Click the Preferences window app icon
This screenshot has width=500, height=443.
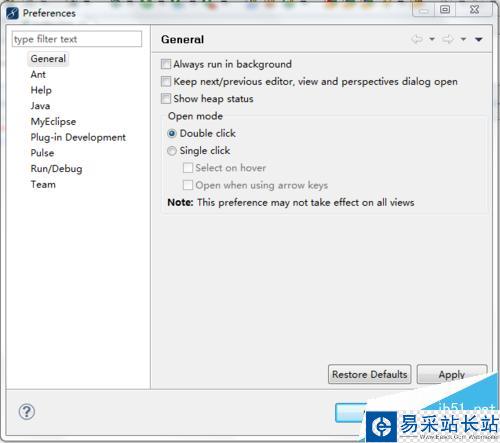[13, 13]
